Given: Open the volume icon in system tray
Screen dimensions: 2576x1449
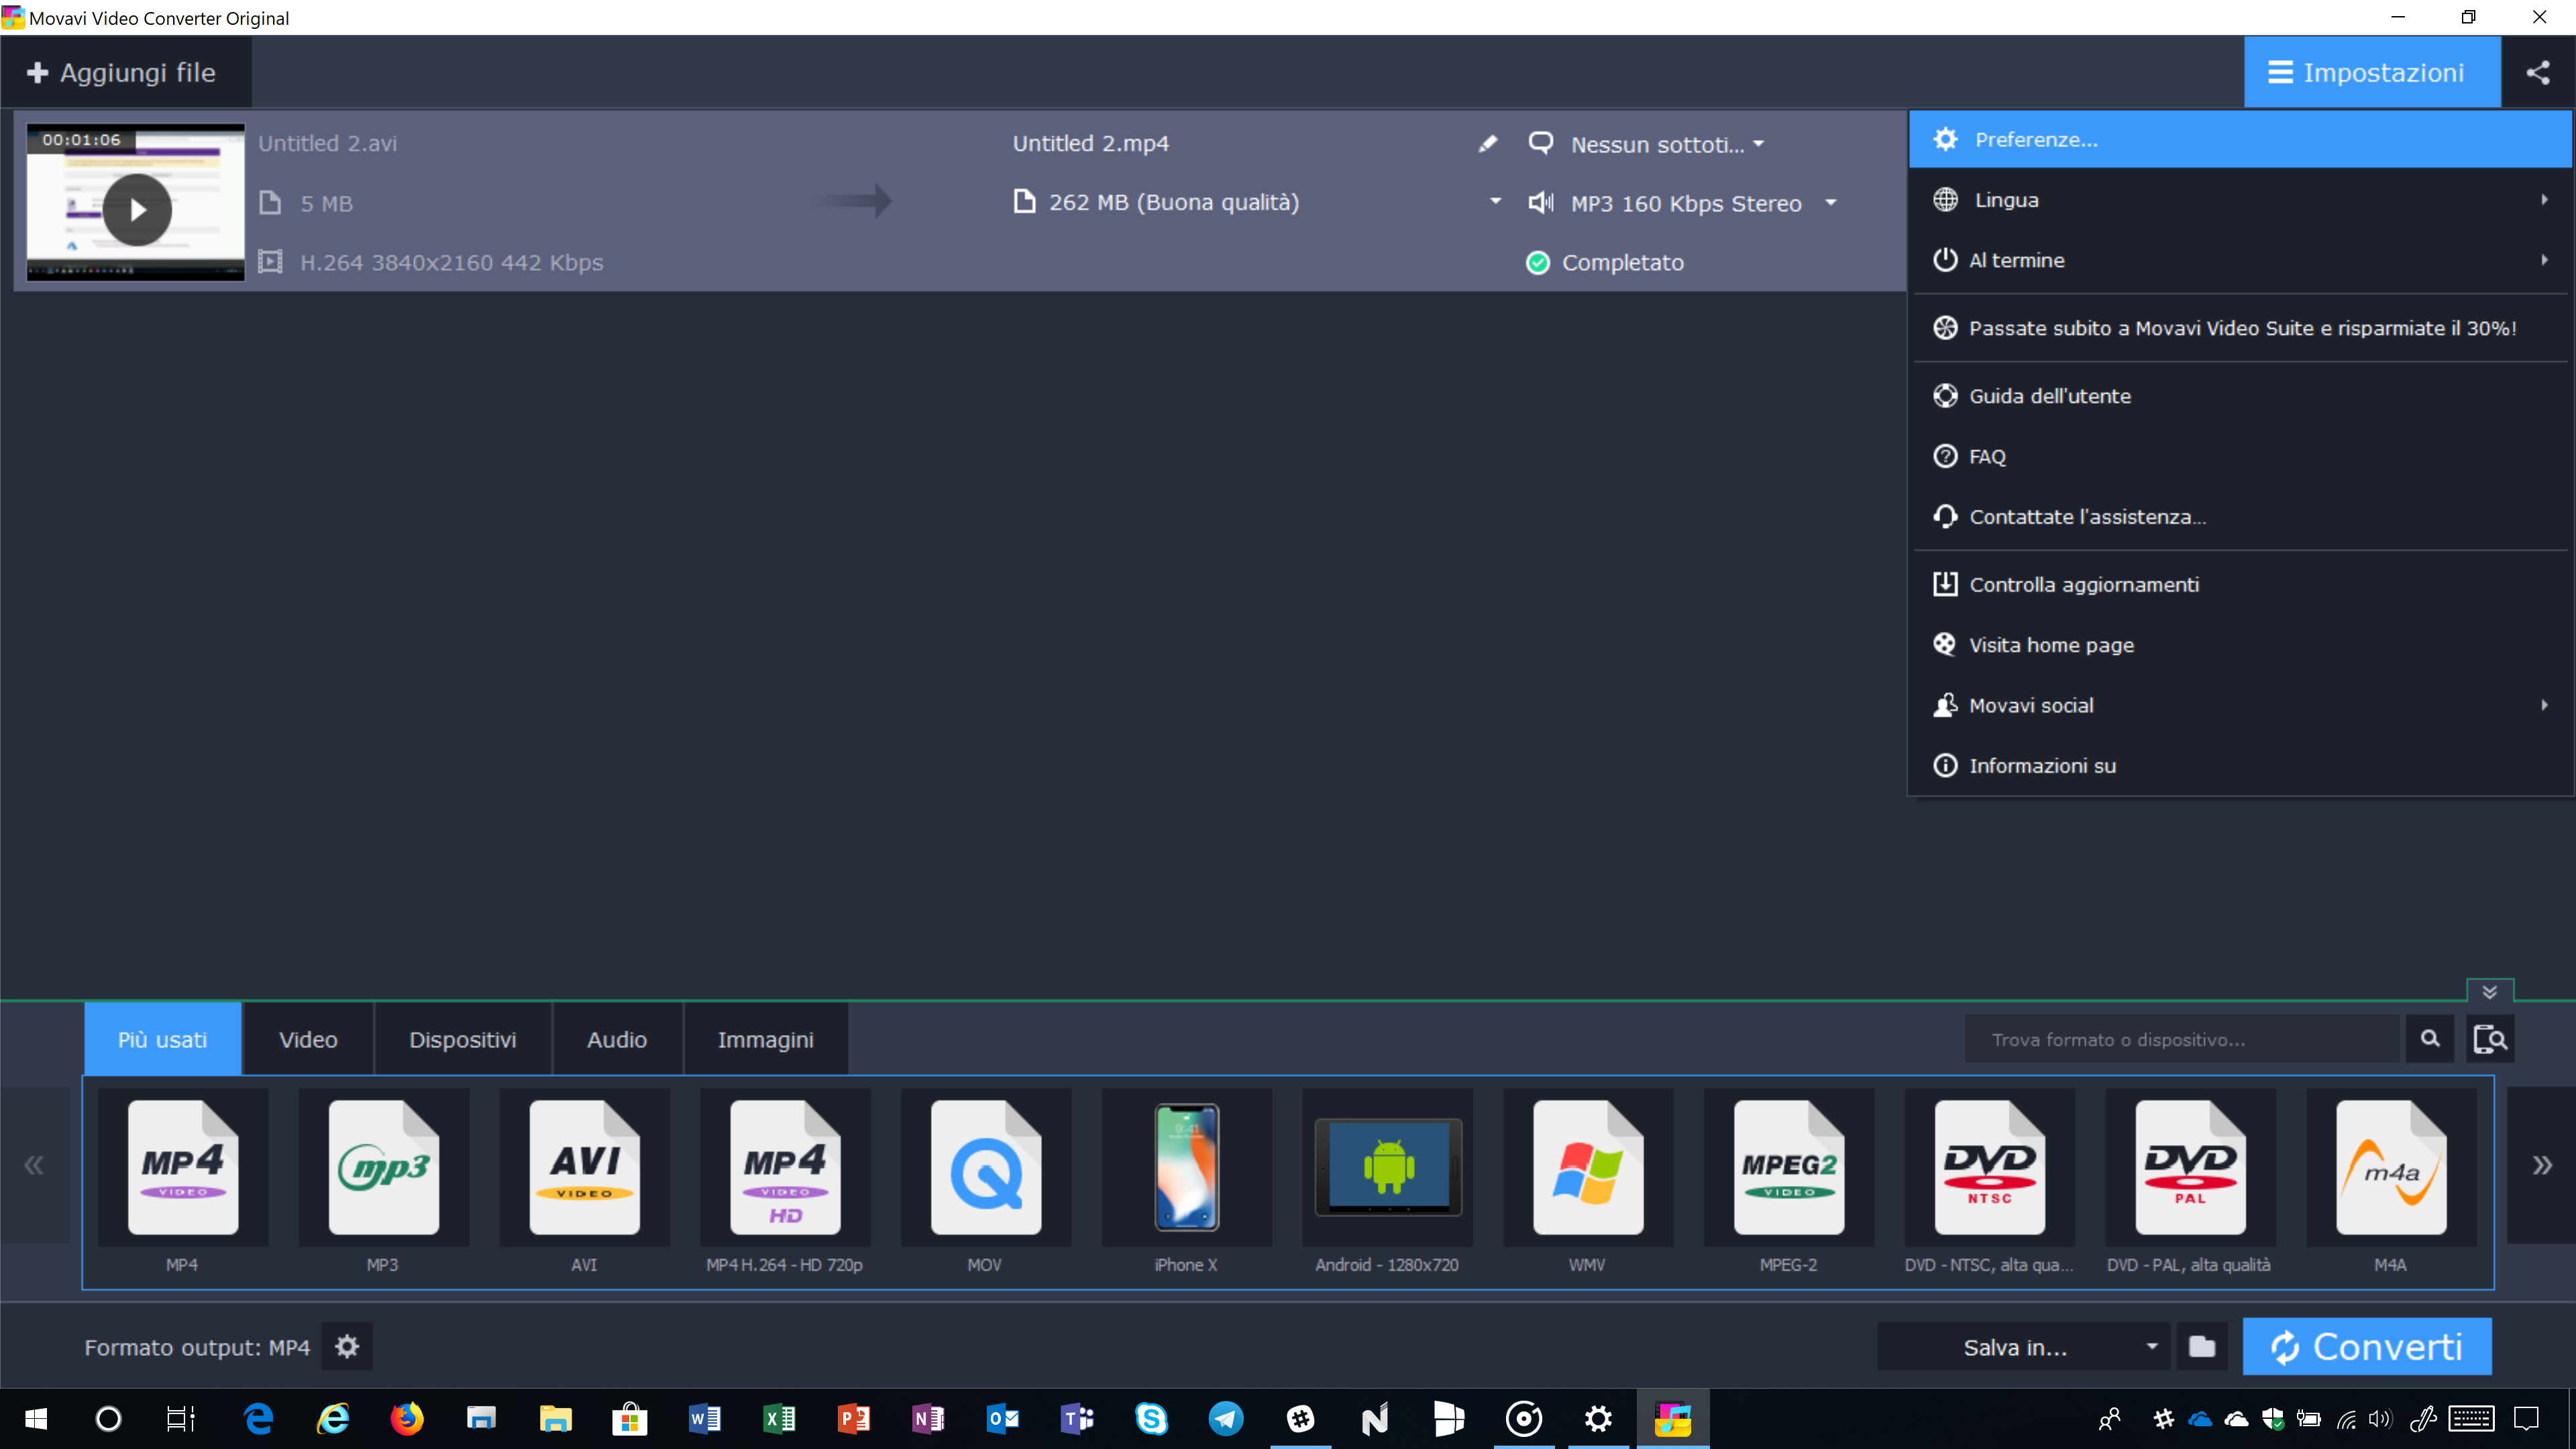Looking at the screenshot, I should tap(2380, 1418).
